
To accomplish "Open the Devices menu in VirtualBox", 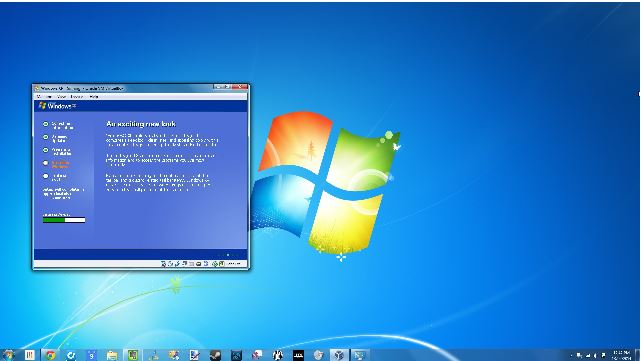I will pyautogui.click(x=77, y=97).
